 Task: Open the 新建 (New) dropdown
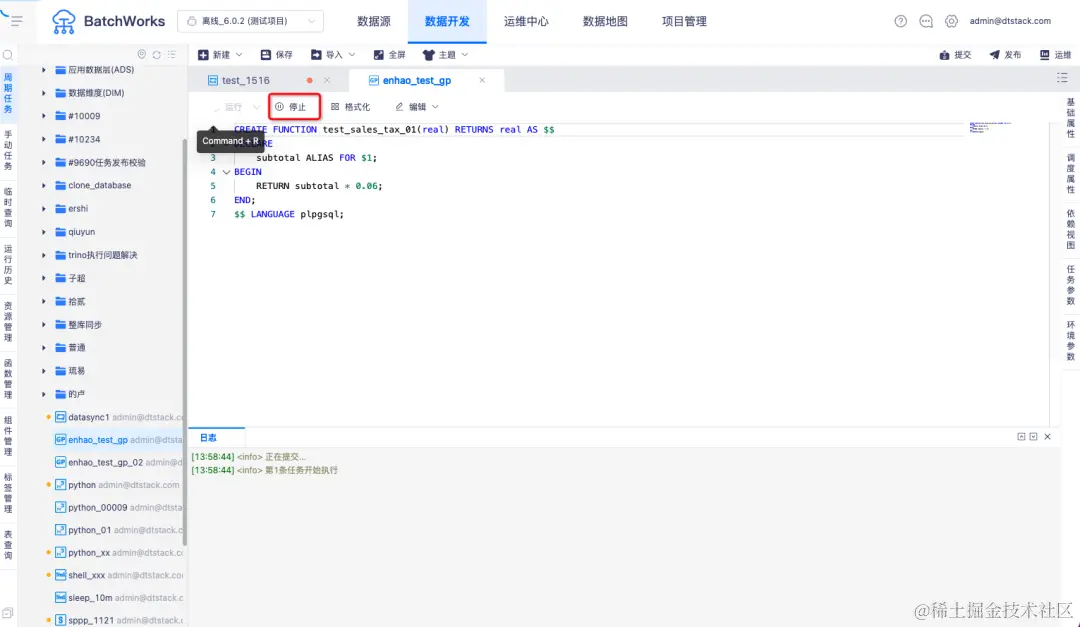(220, 54)
